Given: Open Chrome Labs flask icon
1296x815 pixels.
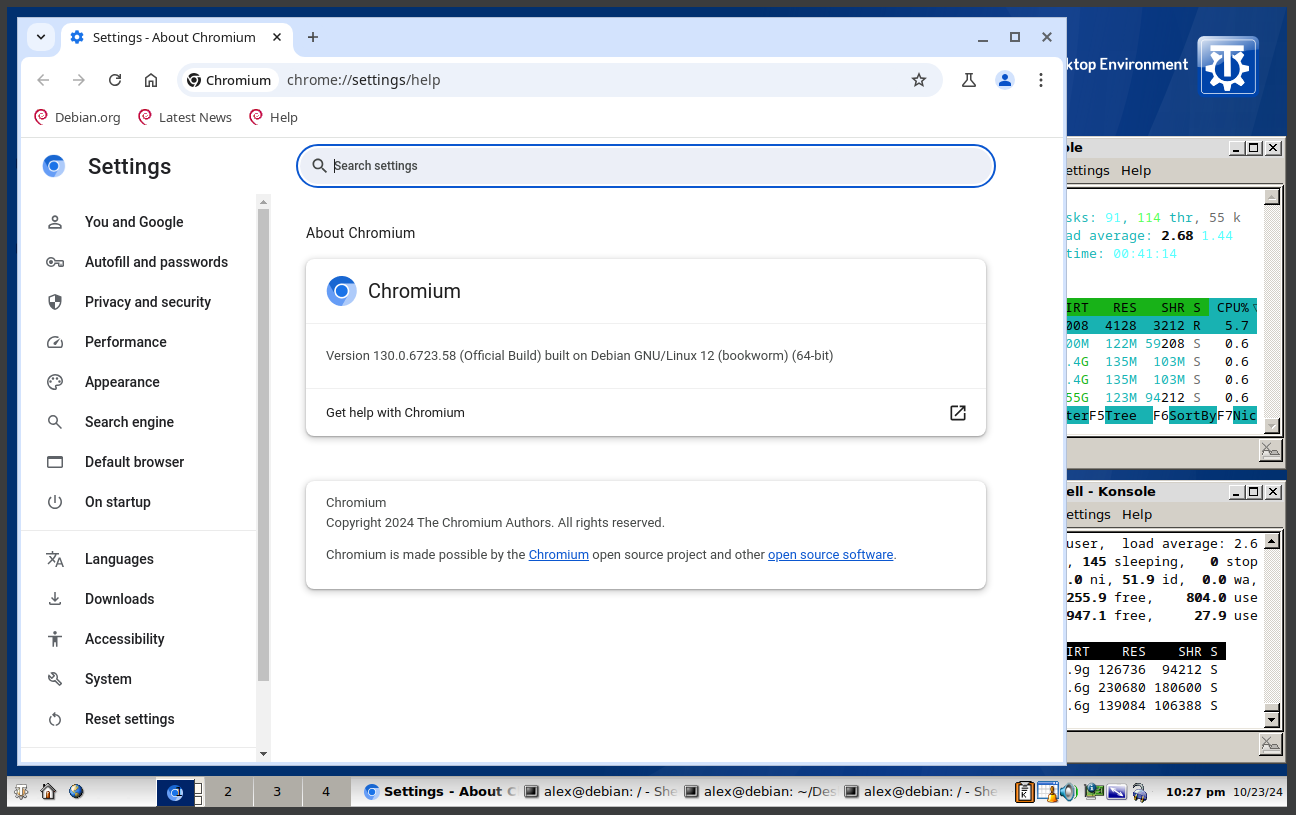Looking at the screenshot, I should [968, 80].
